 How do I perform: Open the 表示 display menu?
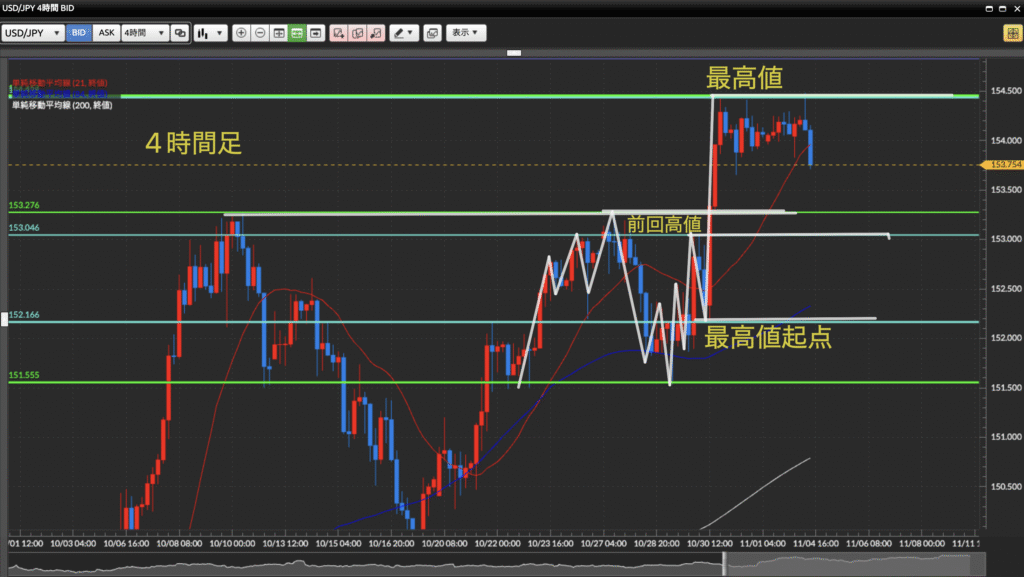[x=466, y=33]
